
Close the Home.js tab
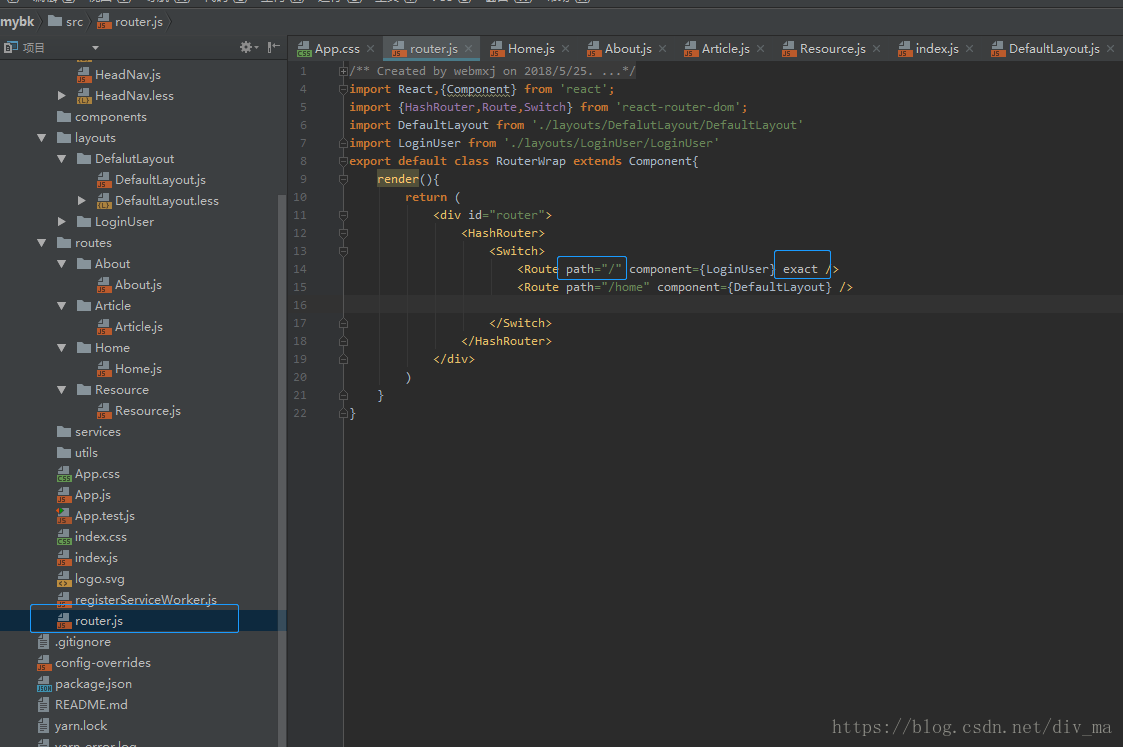tap(565, 49)
